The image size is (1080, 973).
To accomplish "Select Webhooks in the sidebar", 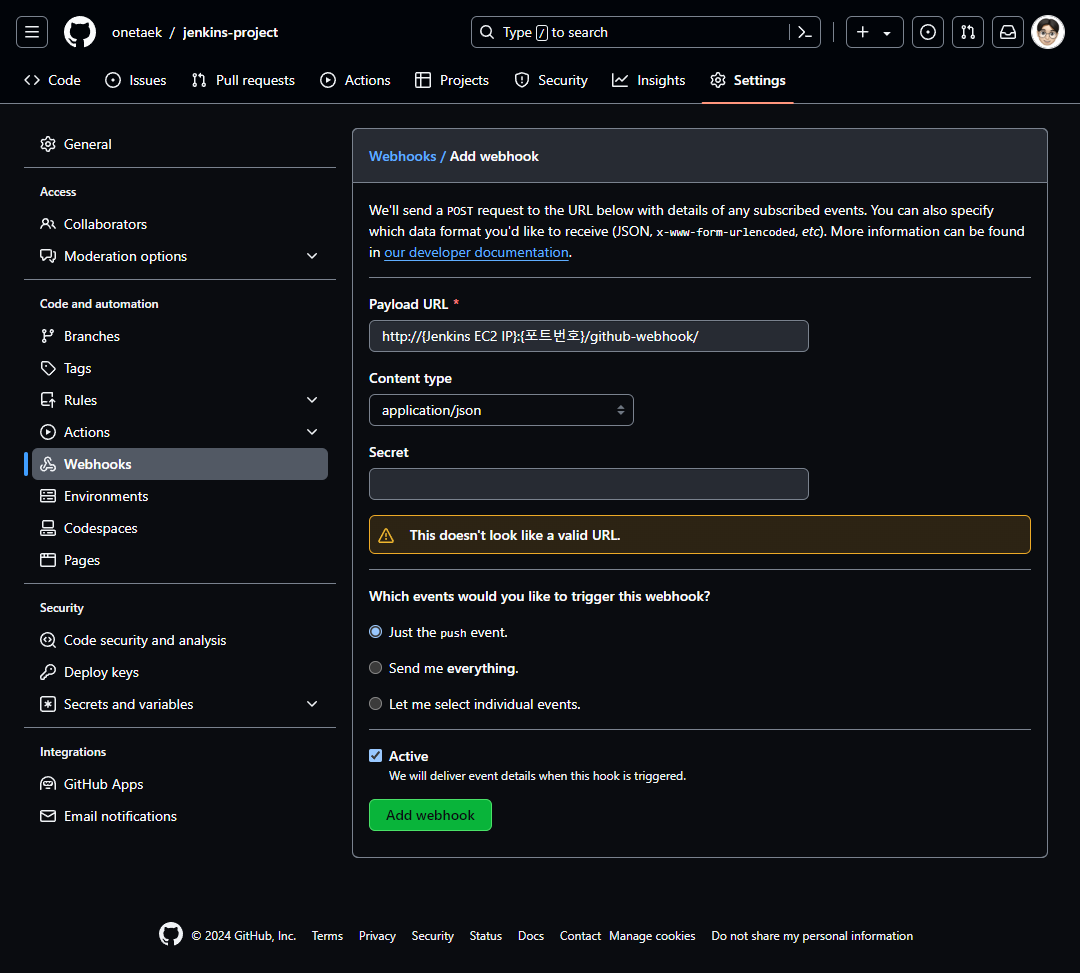I will click(180, 464).
